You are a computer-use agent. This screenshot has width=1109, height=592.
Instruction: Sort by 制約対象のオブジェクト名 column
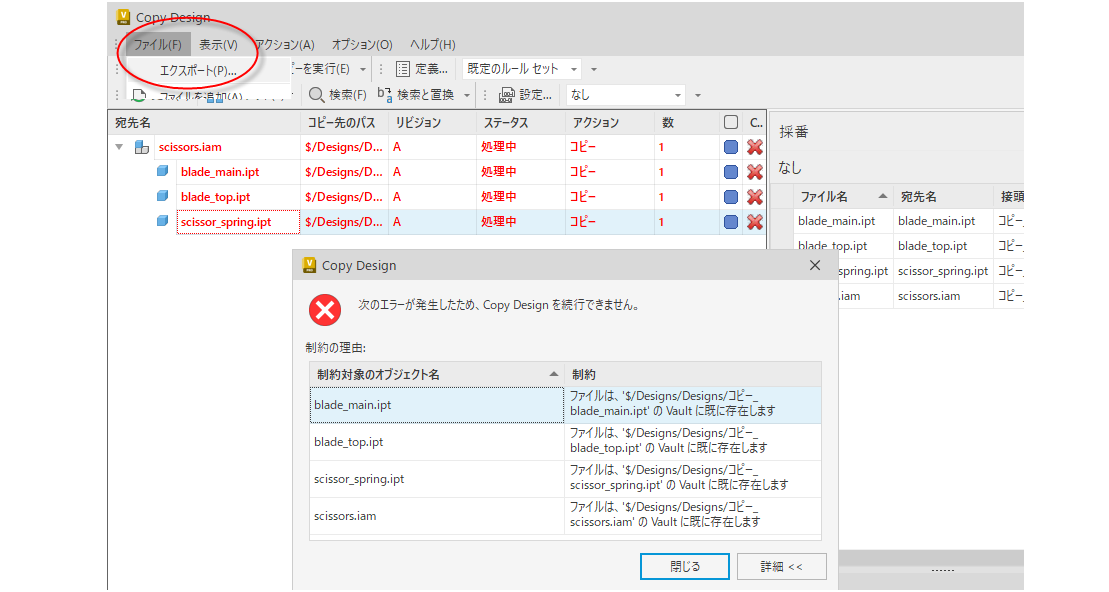click(x=436, y=374)
